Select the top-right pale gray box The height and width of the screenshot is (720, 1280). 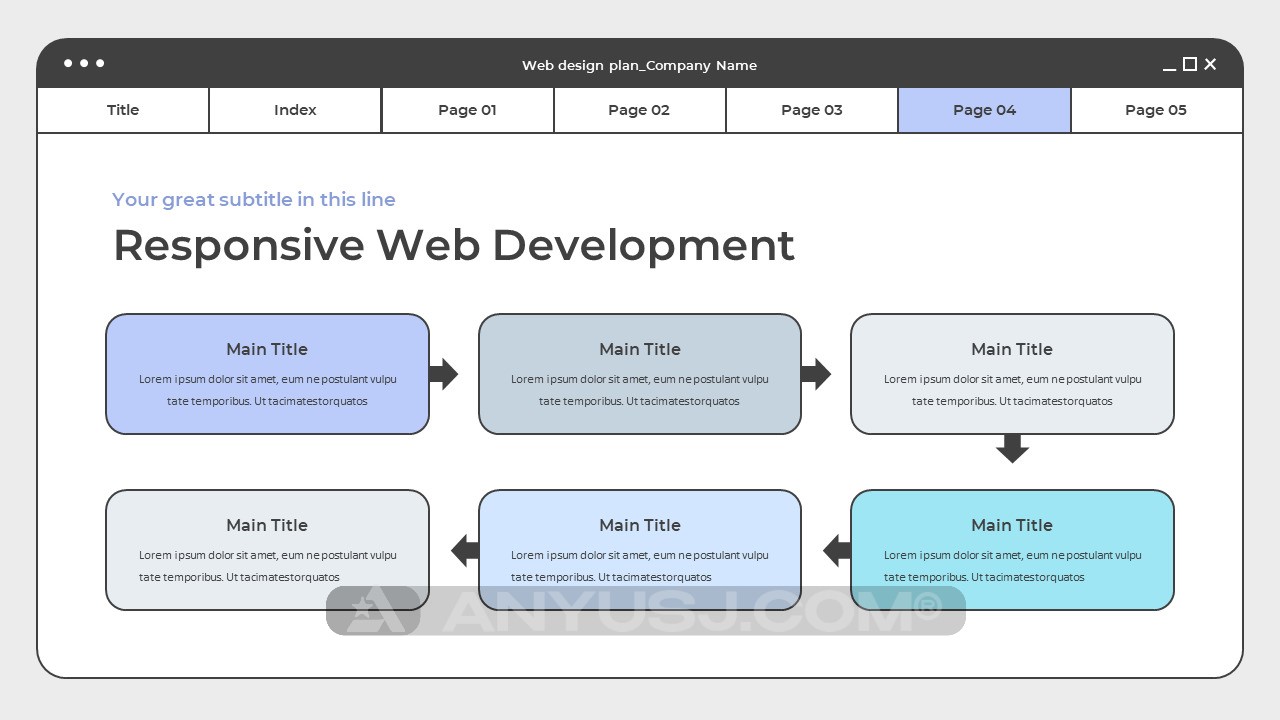tap(1012, 374)
